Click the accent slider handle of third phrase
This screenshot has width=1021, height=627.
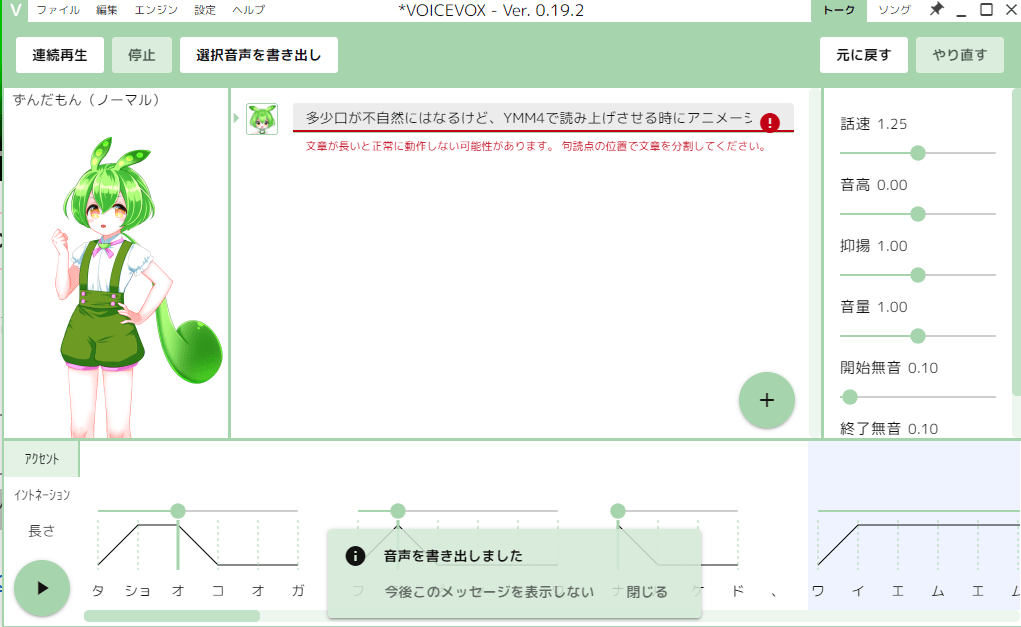click(618, 511)
